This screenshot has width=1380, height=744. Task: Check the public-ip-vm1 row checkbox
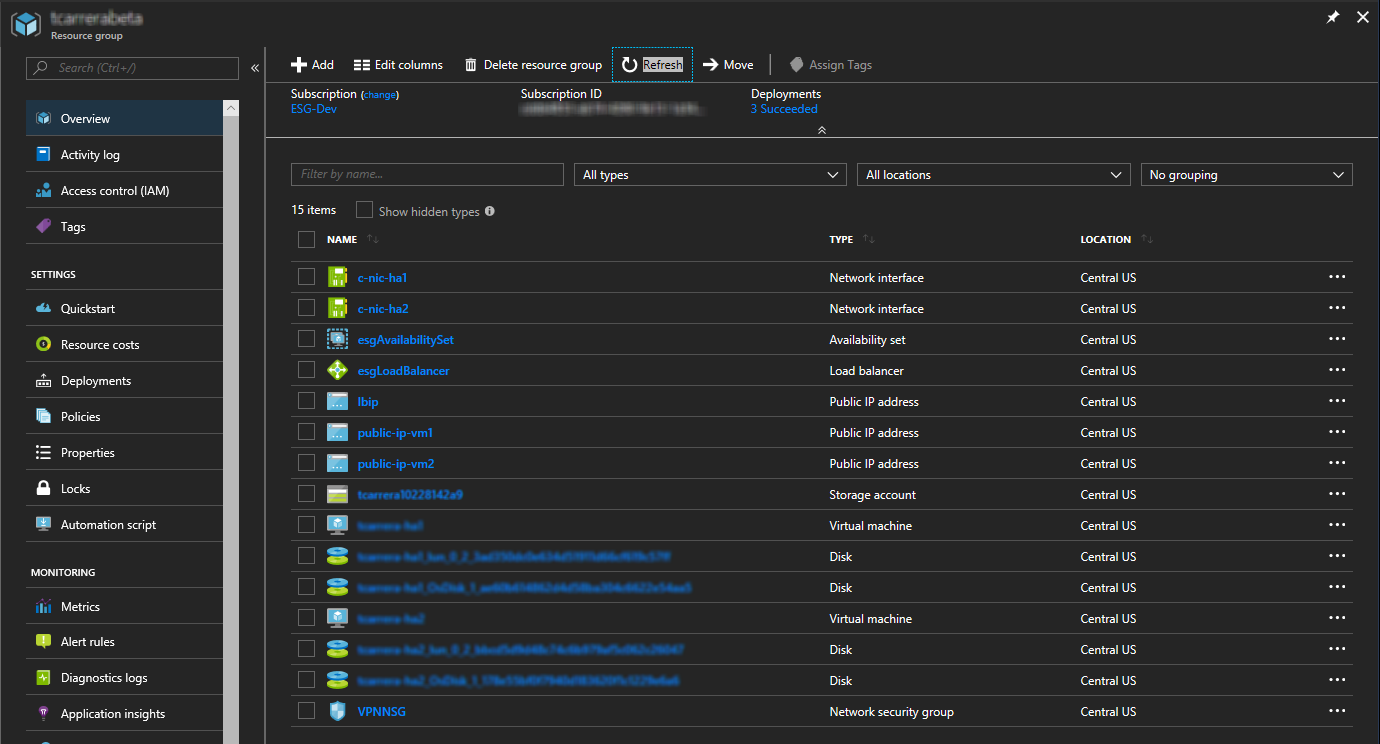[306, 432]
